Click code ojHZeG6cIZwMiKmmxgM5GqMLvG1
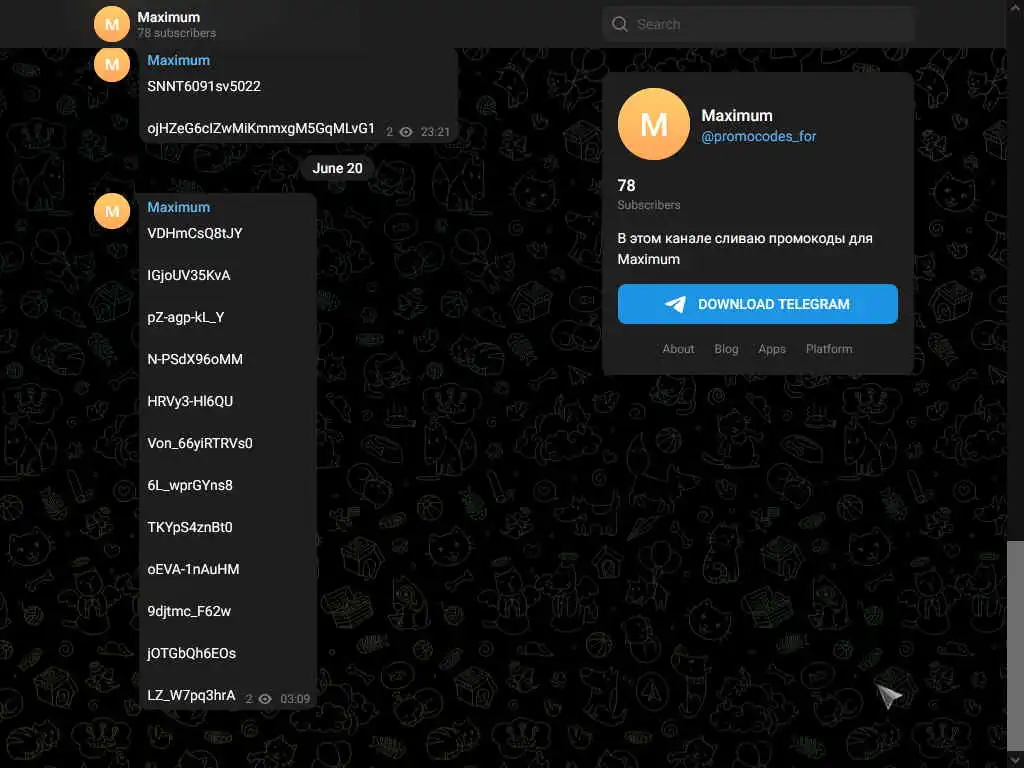The width and height of the screenshot is (1024, 768). coord(261,128)
